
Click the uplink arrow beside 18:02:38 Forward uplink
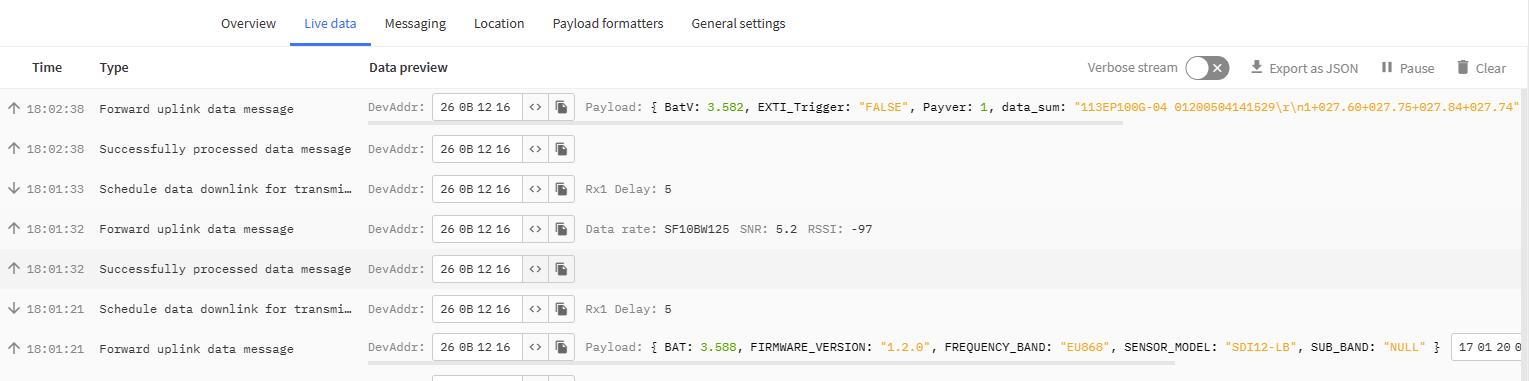[x=14, y=108]
